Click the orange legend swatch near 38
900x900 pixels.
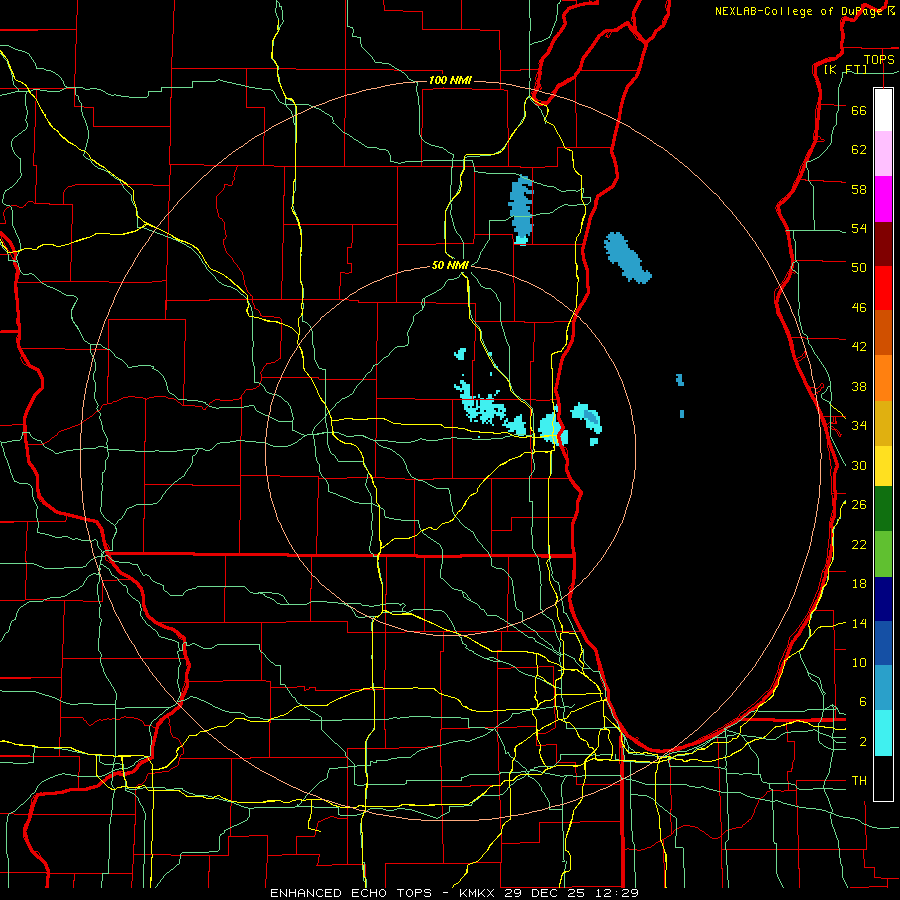click(883, 378)
